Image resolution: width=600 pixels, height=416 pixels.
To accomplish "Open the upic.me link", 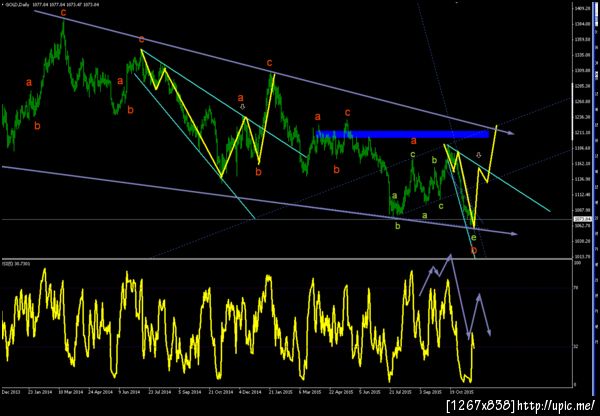I will tap(555, 406).
